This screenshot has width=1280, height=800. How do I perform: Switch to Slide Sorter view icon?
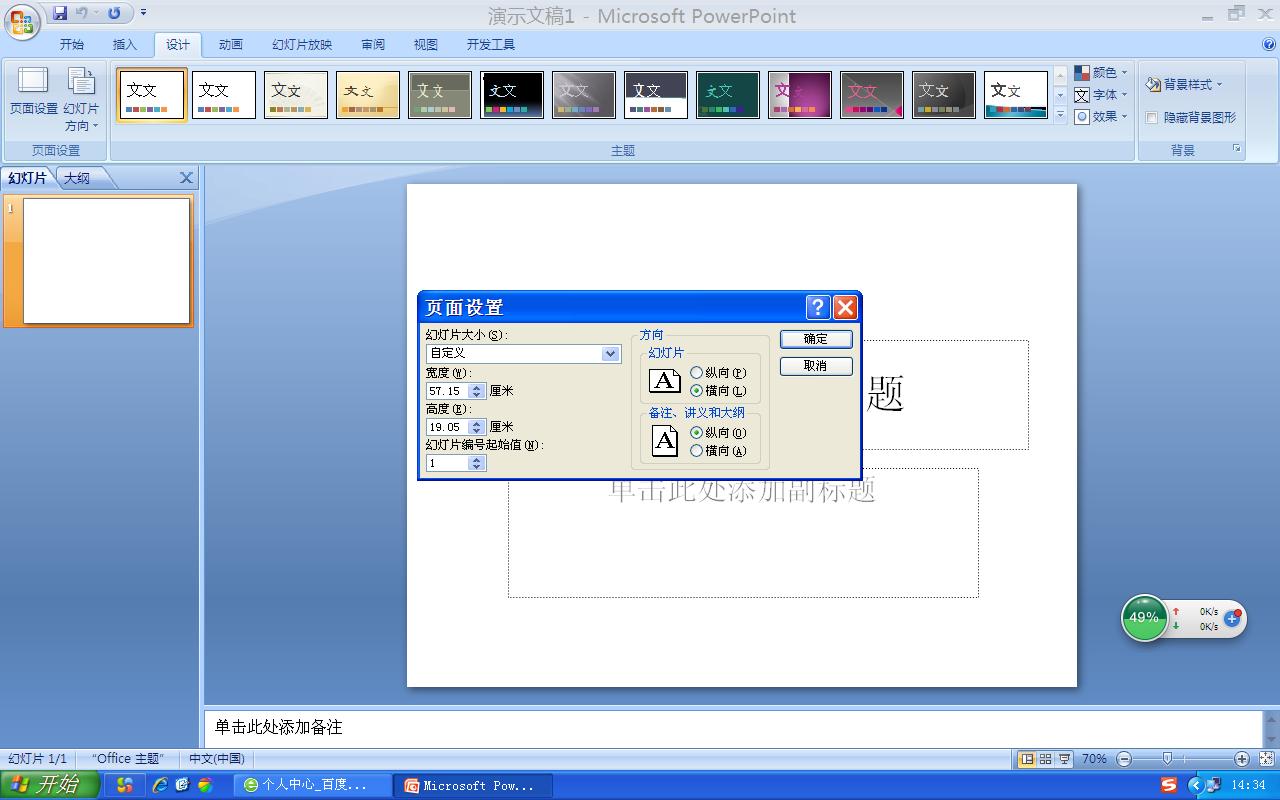click(x=1045, y=759)
